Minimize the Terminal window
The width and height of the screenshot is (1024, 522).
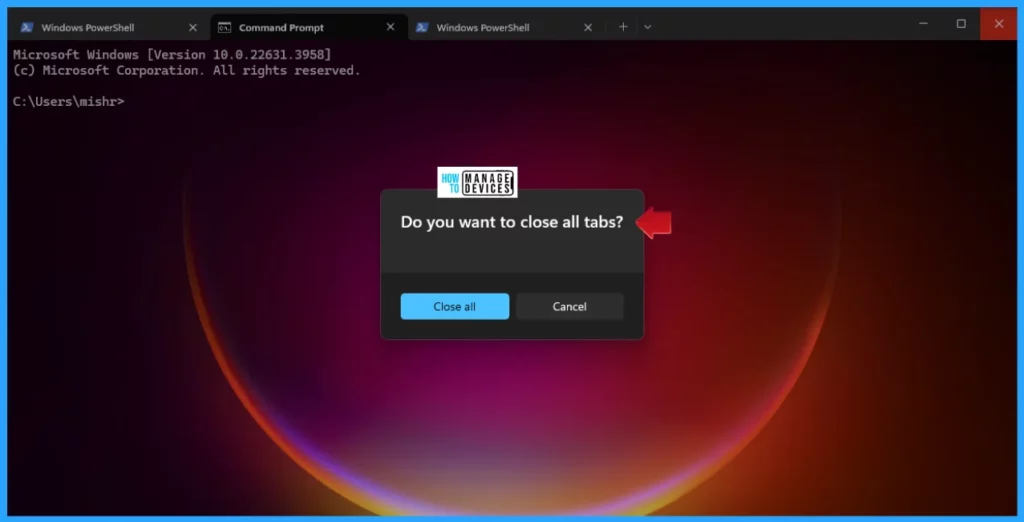coord(923,24)
